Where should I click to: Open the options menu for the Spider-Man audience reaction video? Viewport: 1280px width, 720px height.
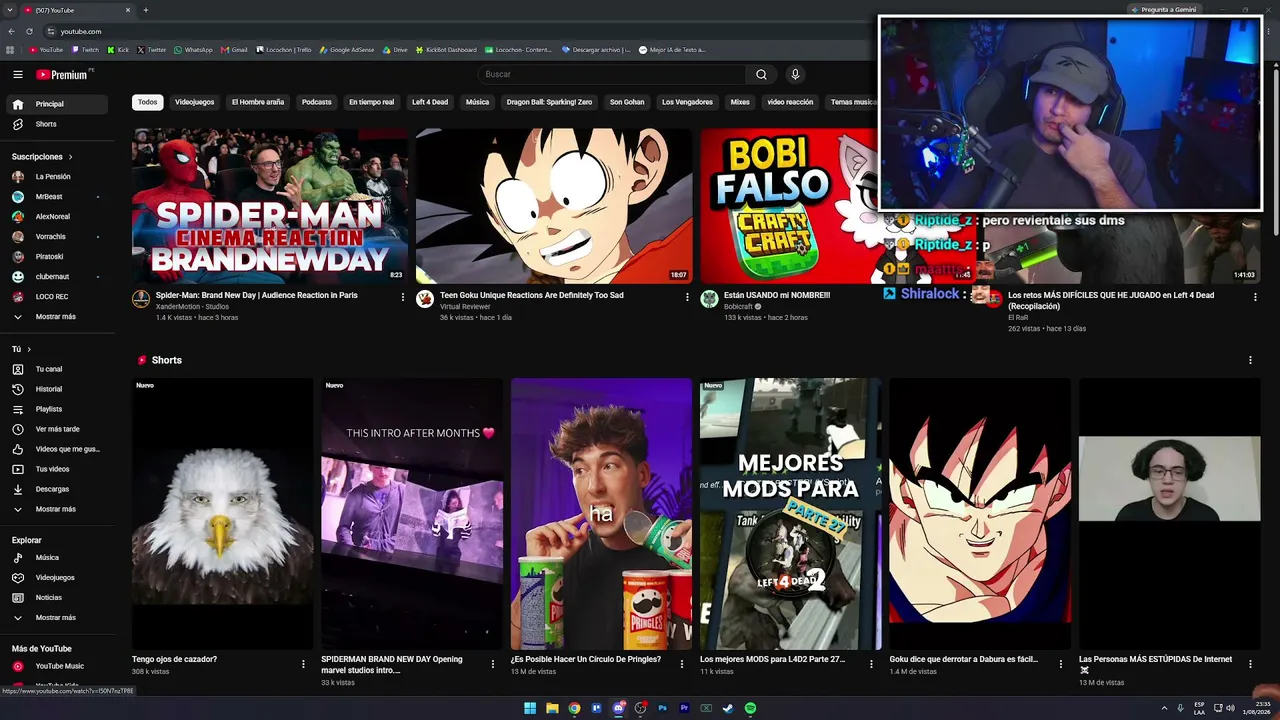[403, 297]
